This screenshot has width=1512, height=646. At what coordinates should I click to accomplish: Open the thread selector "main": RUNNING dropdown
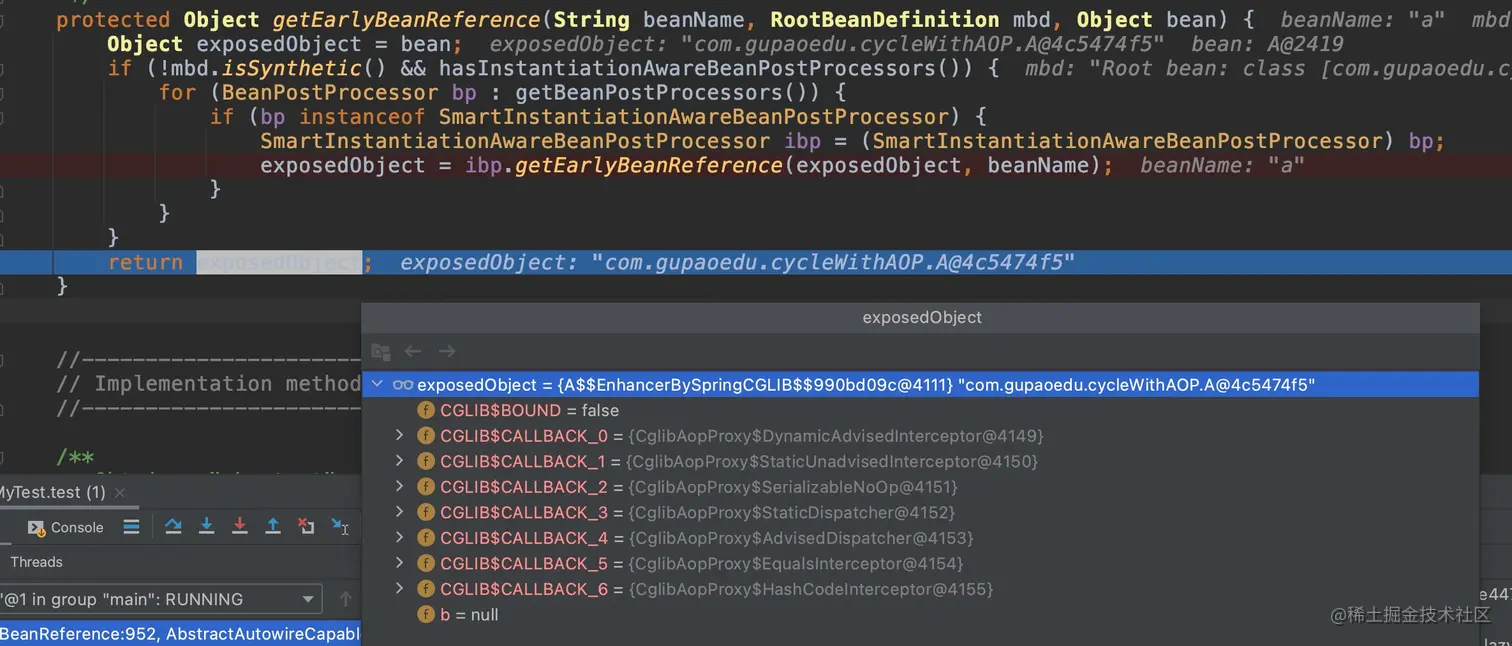160,599
